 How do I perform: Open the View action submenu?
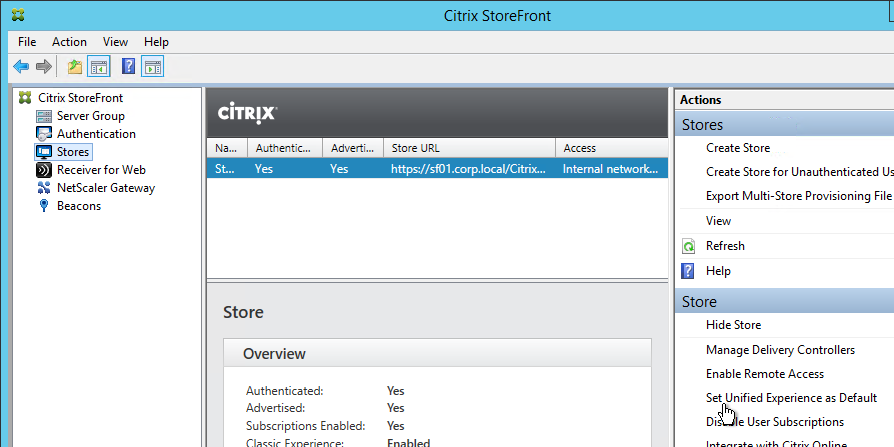[718, 221]
